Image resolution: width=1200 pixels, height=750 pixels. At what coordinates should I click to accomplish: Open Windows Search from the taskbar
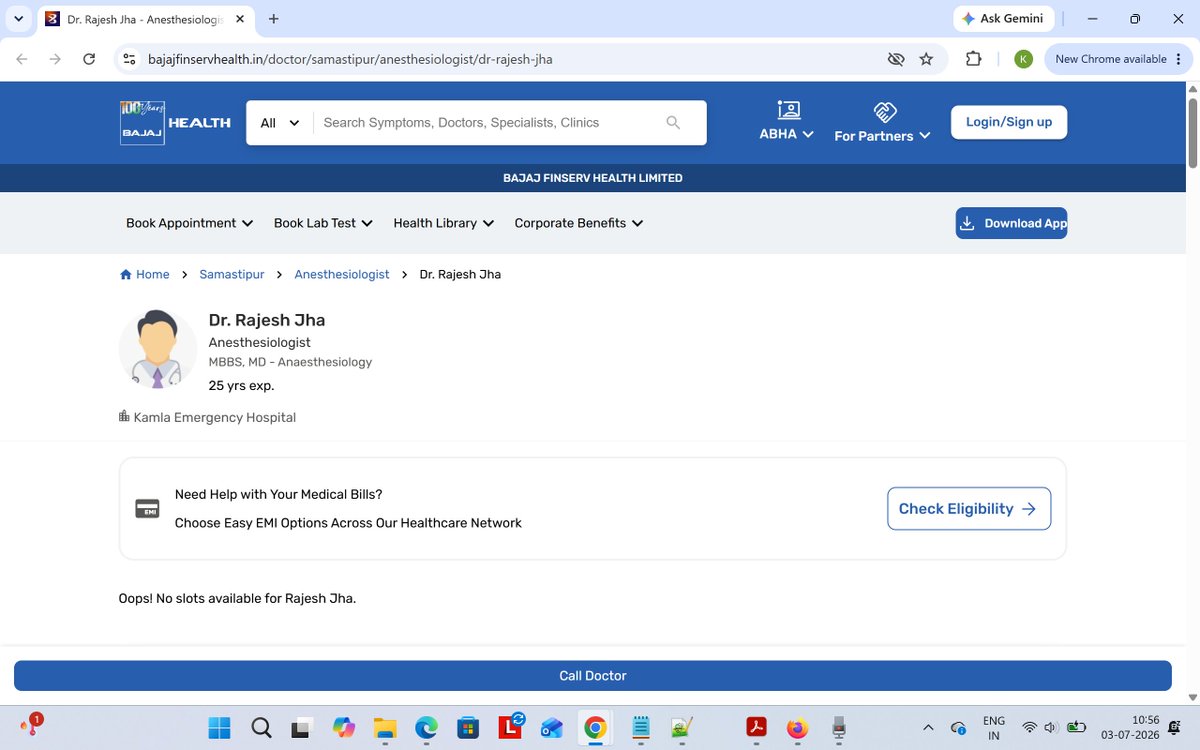click(x=261, y=727)
